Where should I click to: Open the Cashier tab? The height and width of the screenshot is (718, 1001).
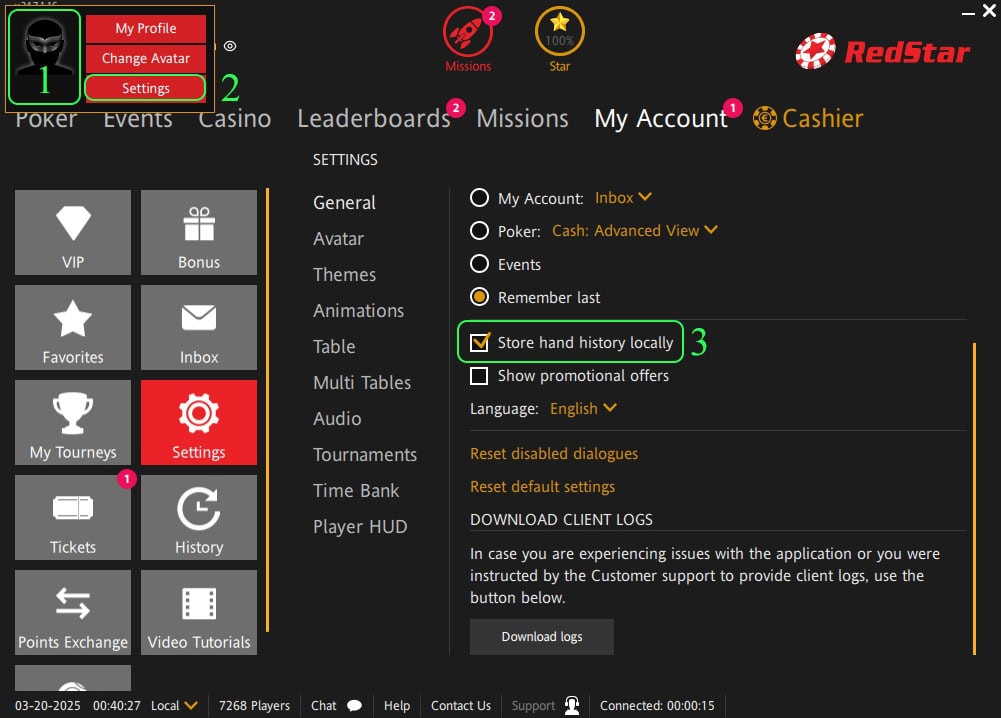point(822,119)
